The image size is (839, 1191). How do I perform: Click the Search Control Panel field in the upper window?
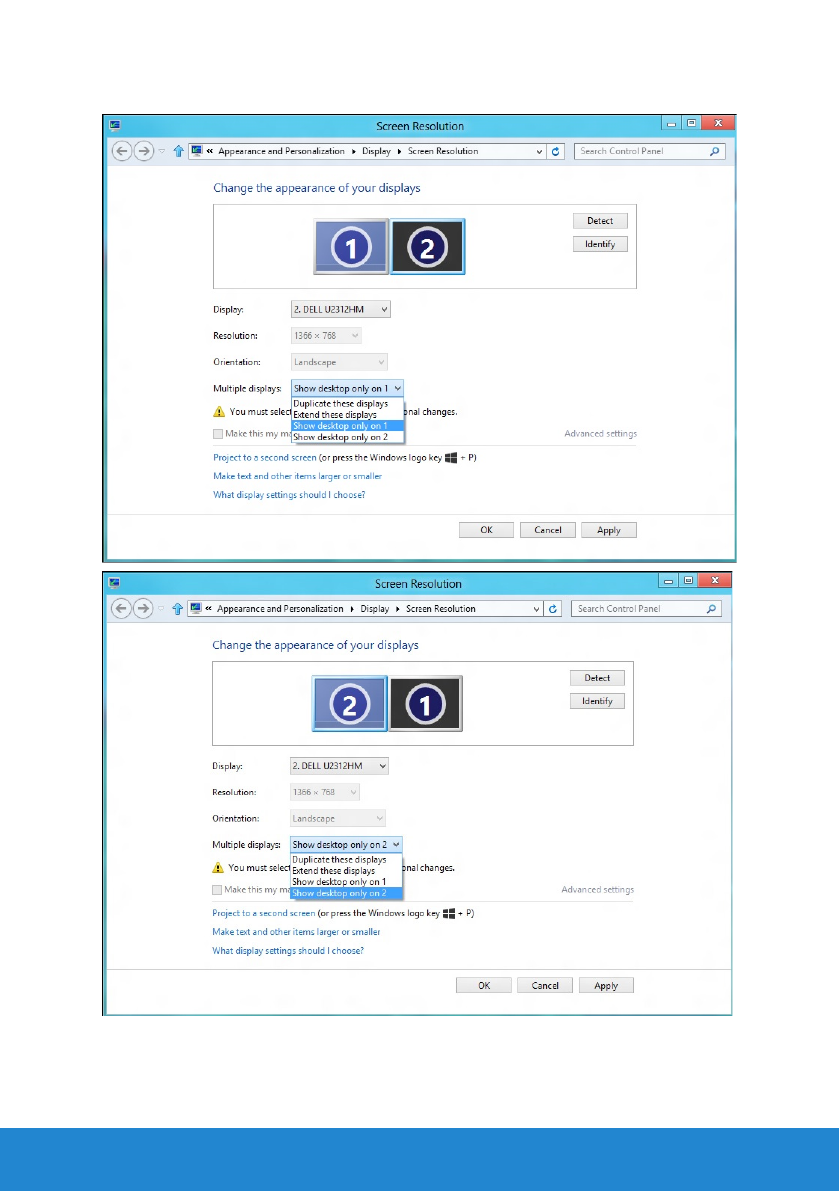[640, 152]
